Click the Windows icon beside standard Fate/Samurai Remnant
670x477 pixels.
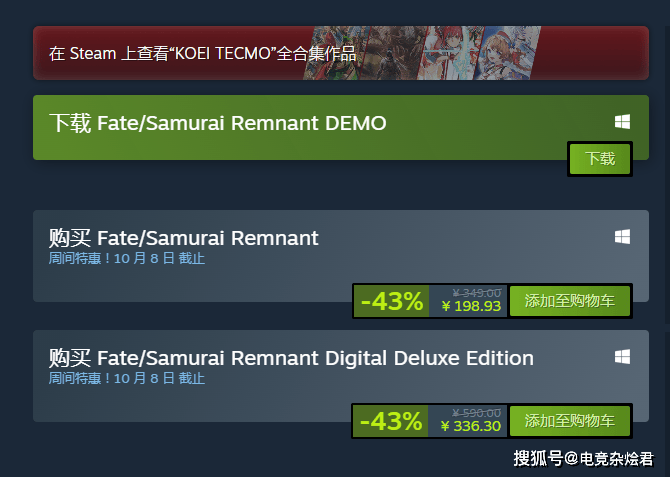(622, 237)
